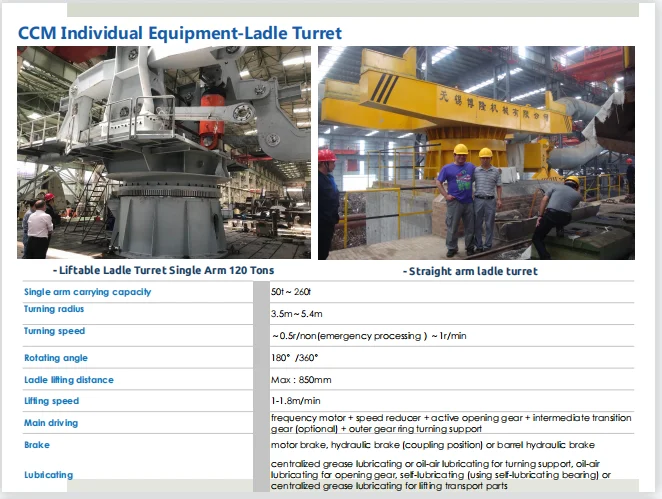Select the Lubricating row label
662x499 pixels.
[49, 475]
